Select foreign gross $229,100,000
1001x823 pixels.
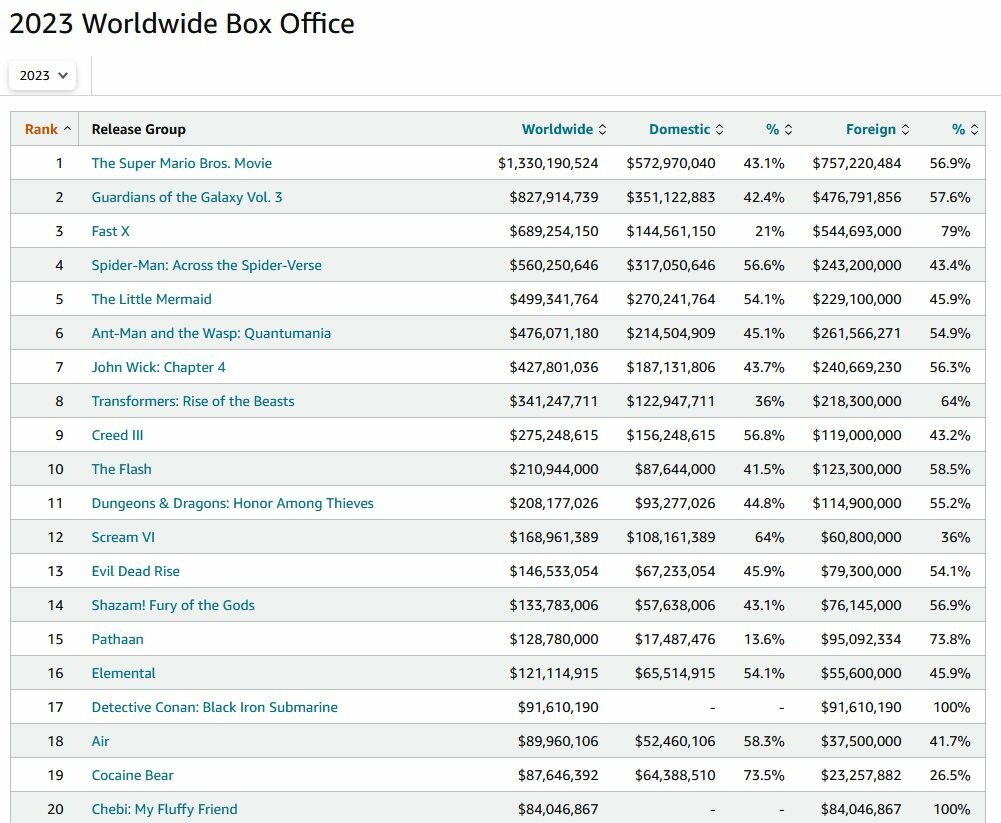pos(857,299)
